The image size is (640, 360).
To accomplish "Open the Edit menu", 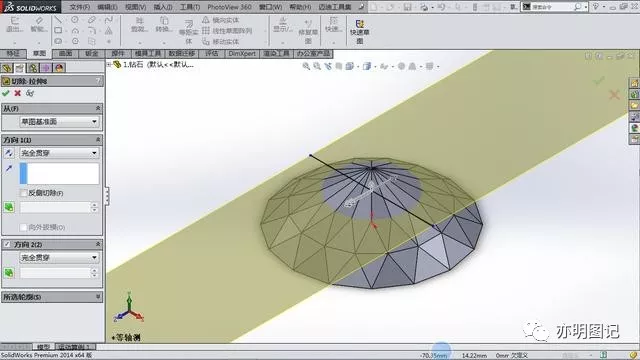I will point(107,7).
